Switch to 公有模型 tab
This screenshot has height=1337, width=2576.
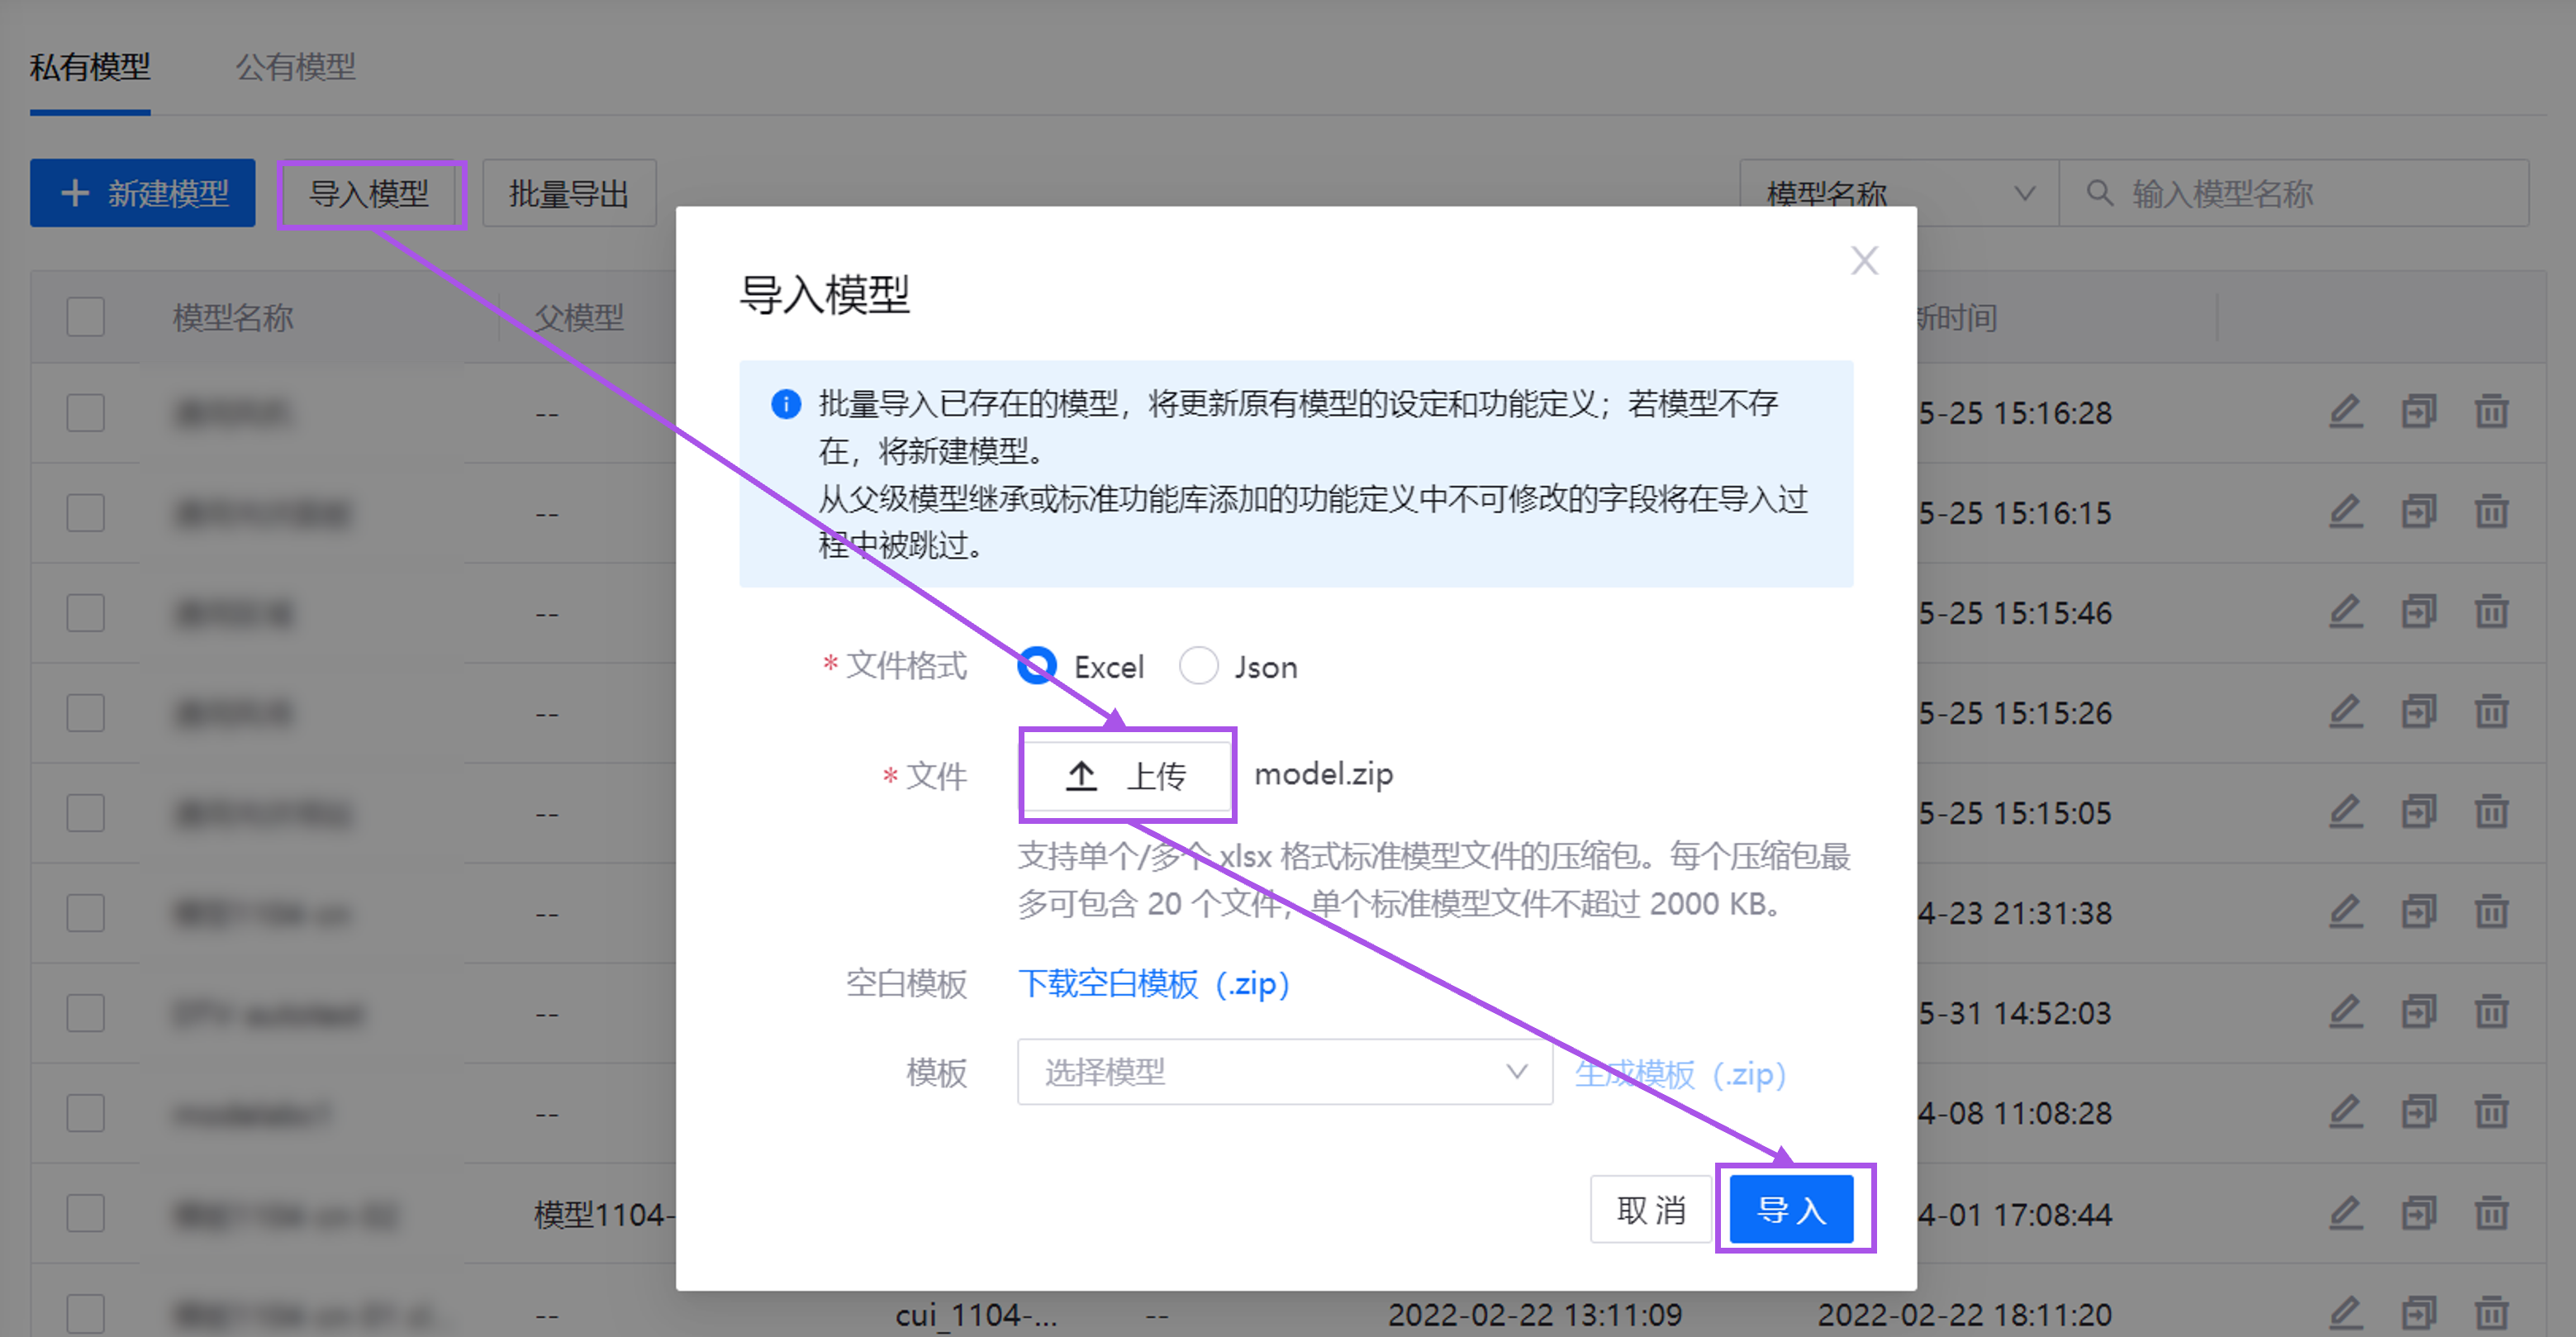(x=296, y=67)
